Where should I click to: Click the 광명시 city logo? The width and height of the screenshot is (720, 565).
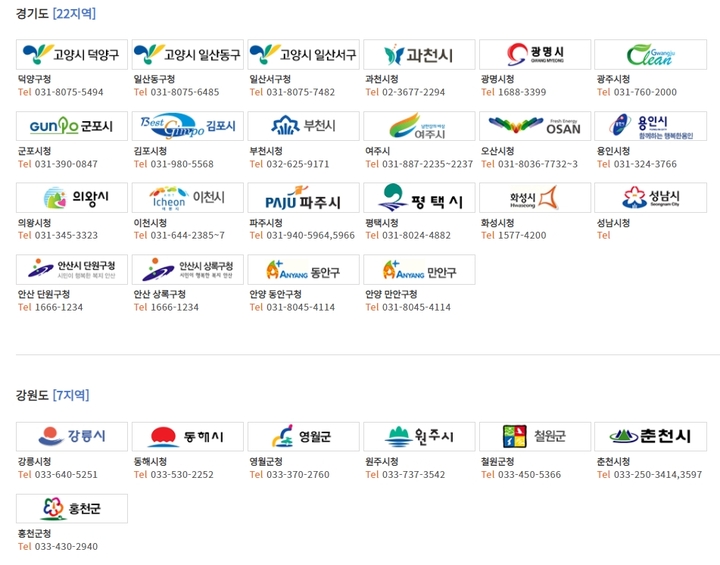(x=535, y=55)
